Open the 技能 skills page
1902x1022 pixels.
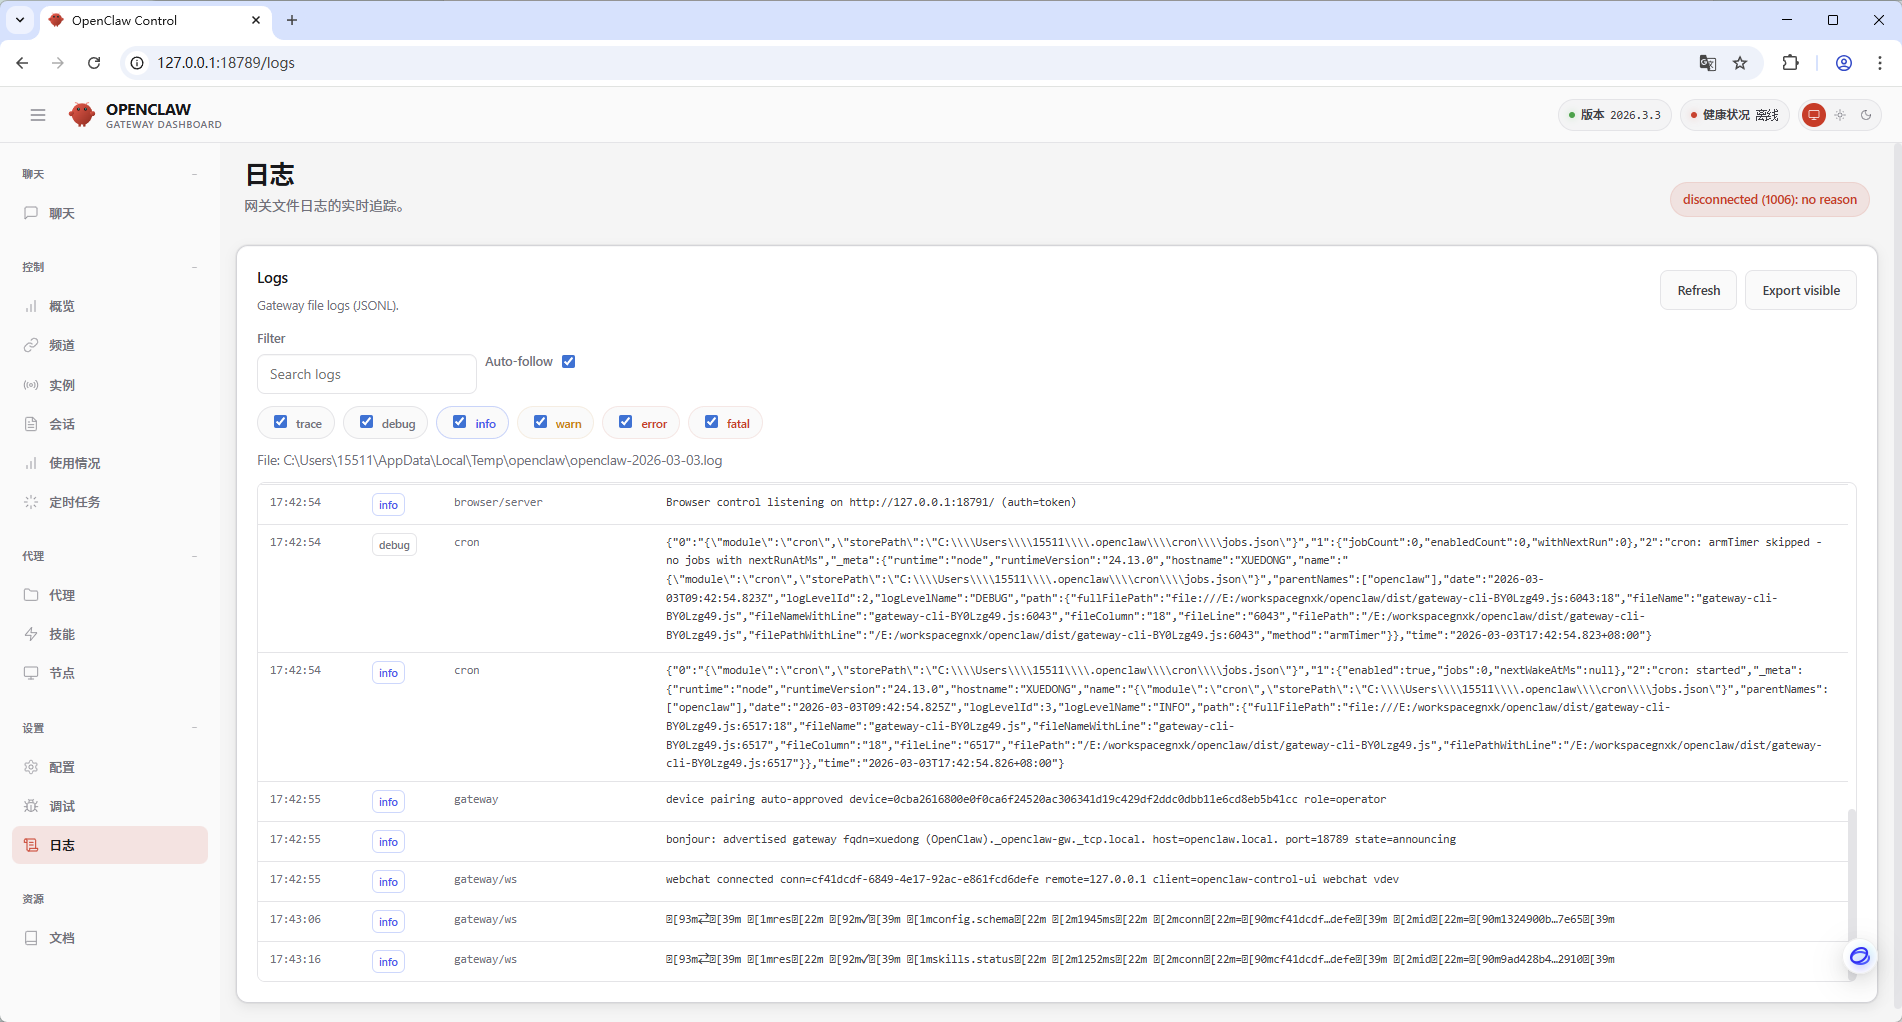[x=62, y=634]
